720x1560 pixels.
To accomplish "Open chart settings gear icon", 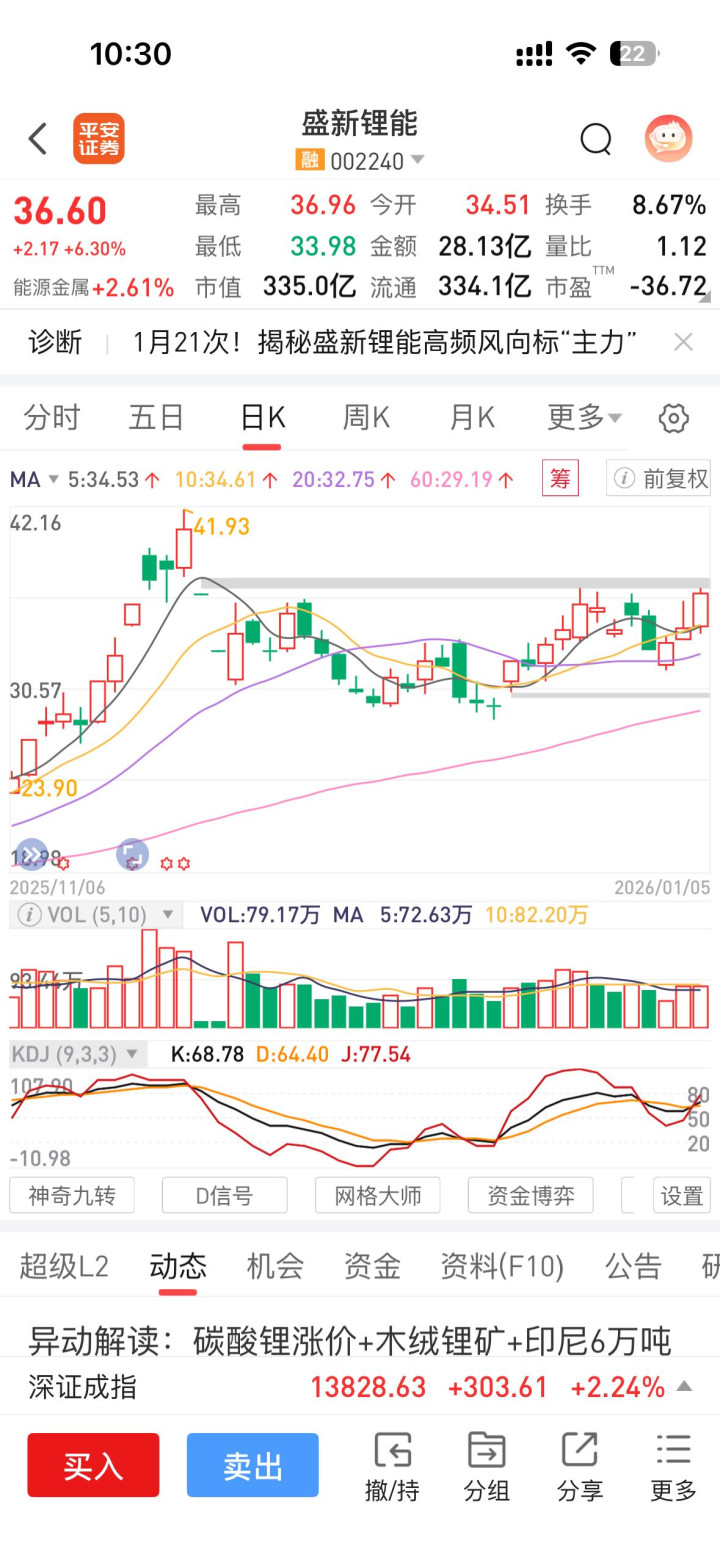I will pyautogui.click(x=674, y=418).
